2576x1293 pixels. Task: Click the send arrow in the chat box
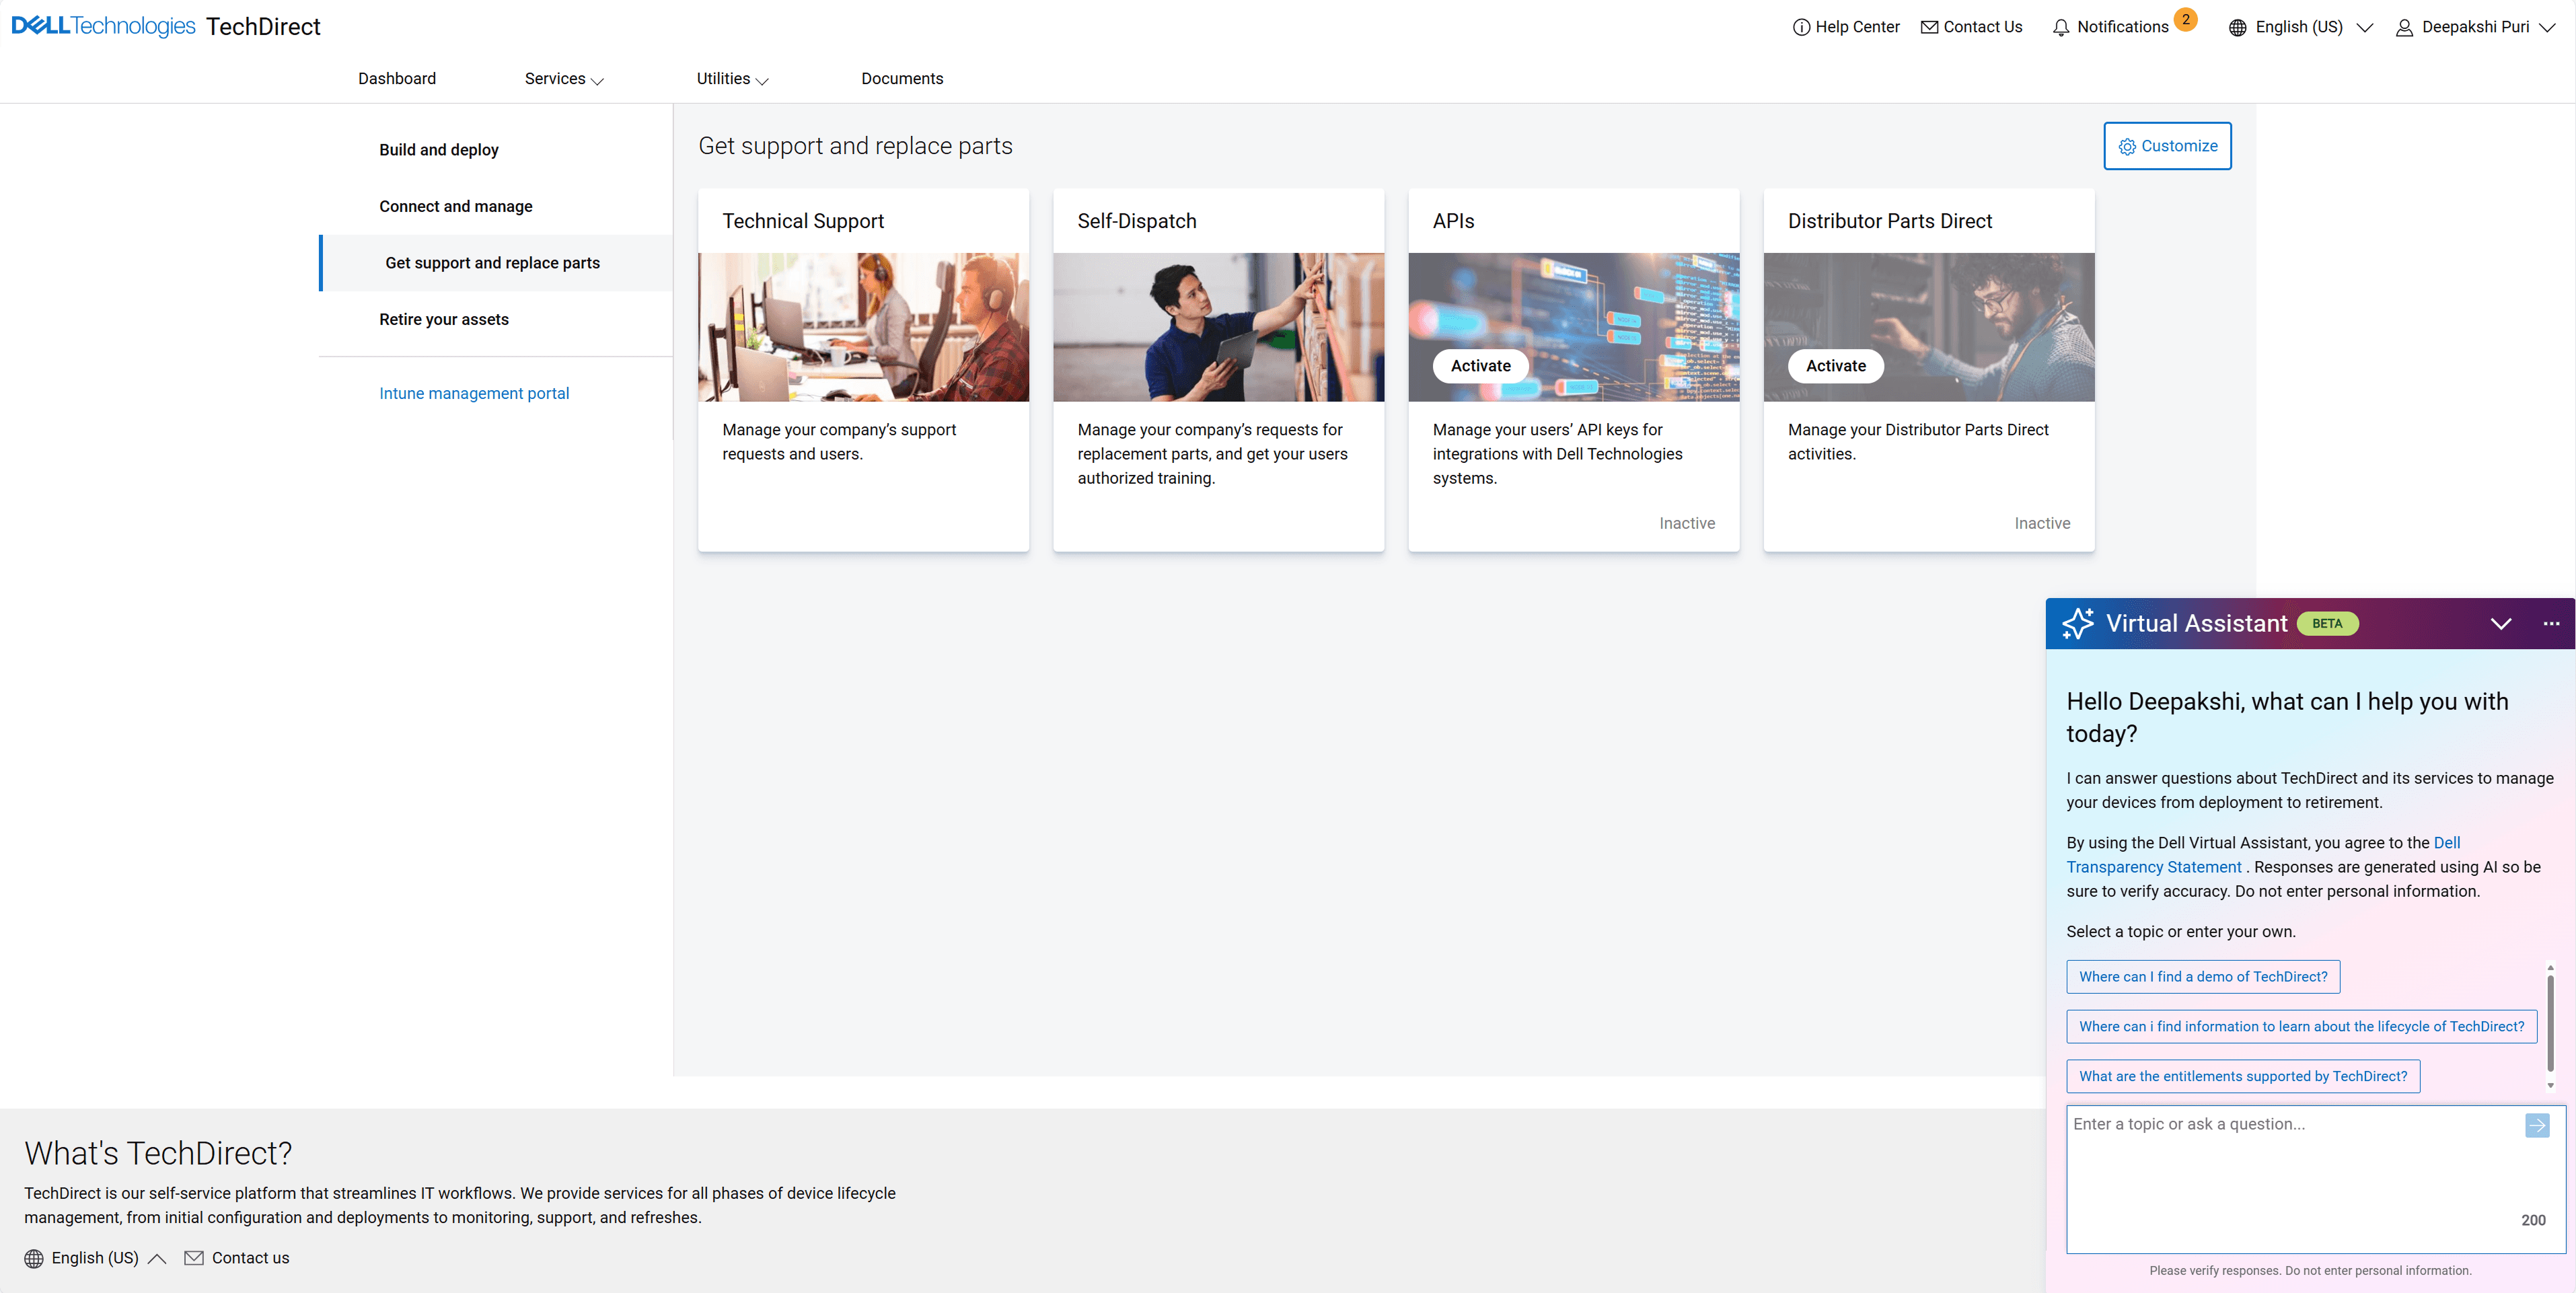[2537, 1125]
